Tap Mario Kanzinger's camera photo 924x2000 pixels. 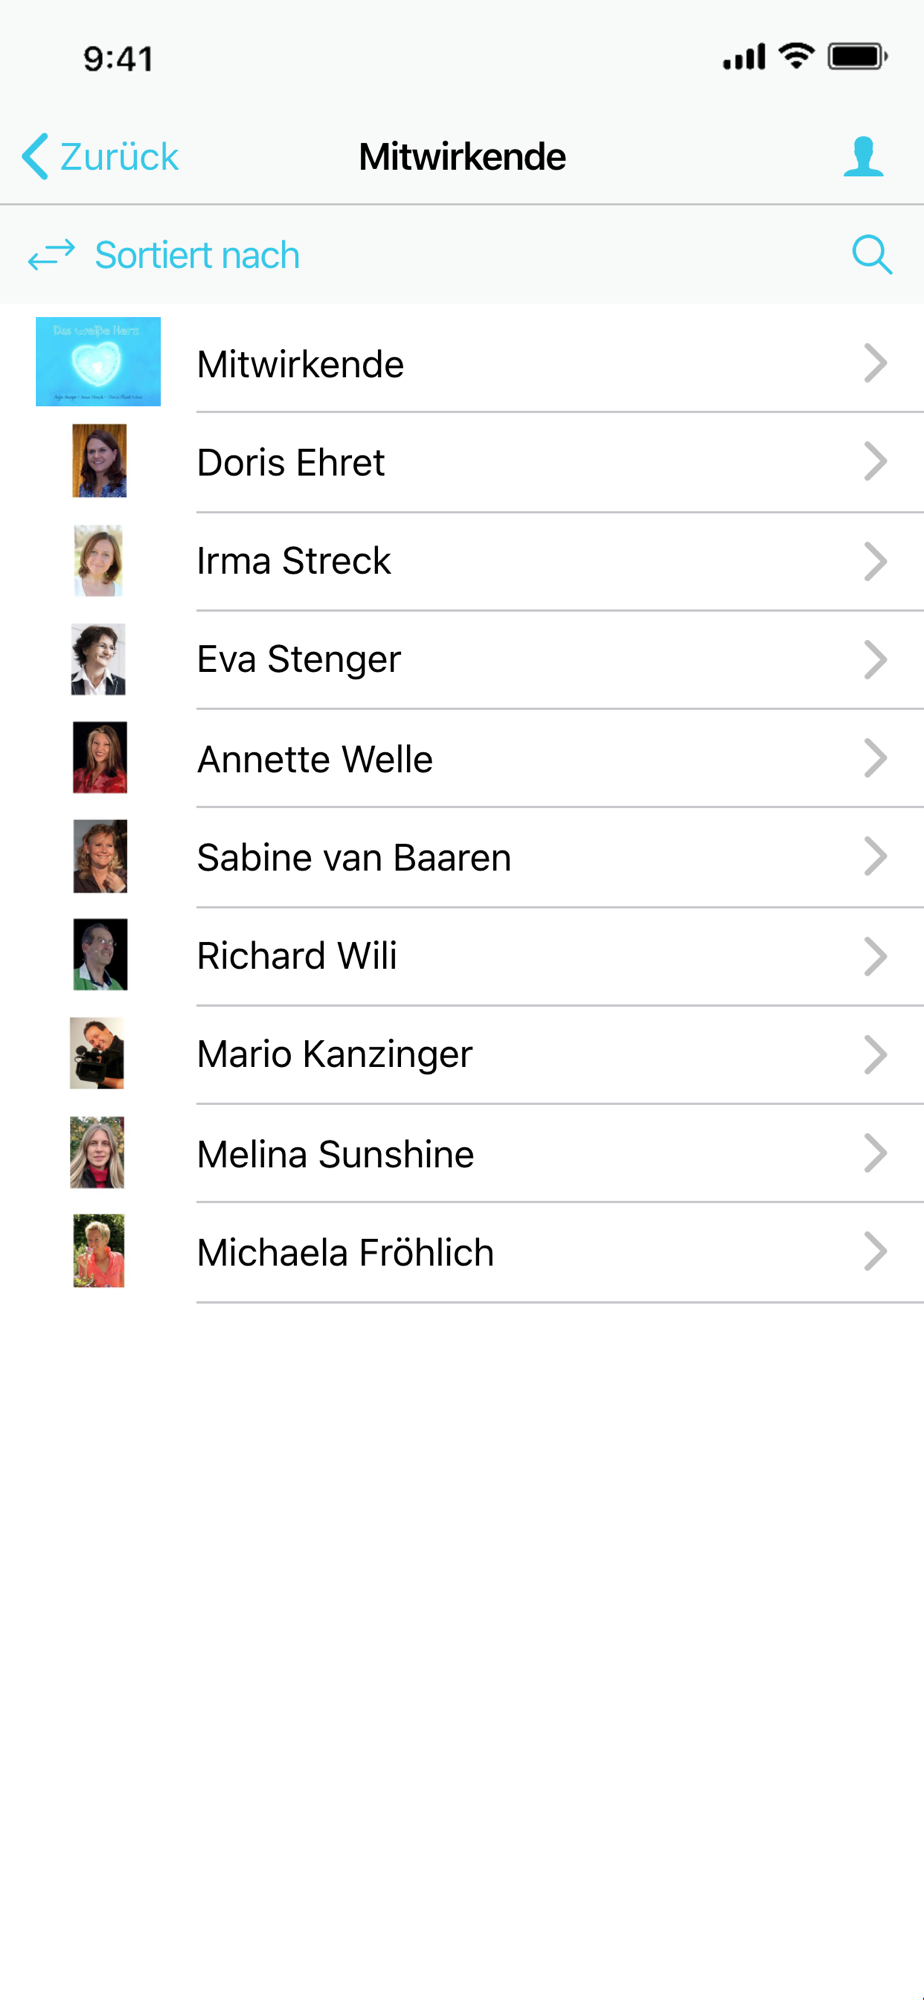pos(97,1053)
